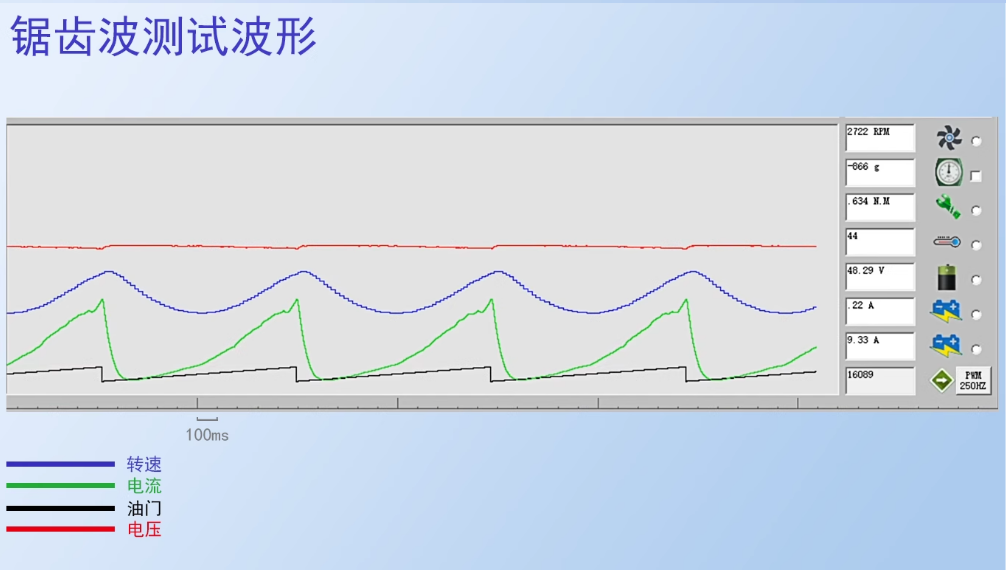Screen dimensions: 1006x570
Task: Click the 100ms time scale marker
Action: (x=207, y=434)
